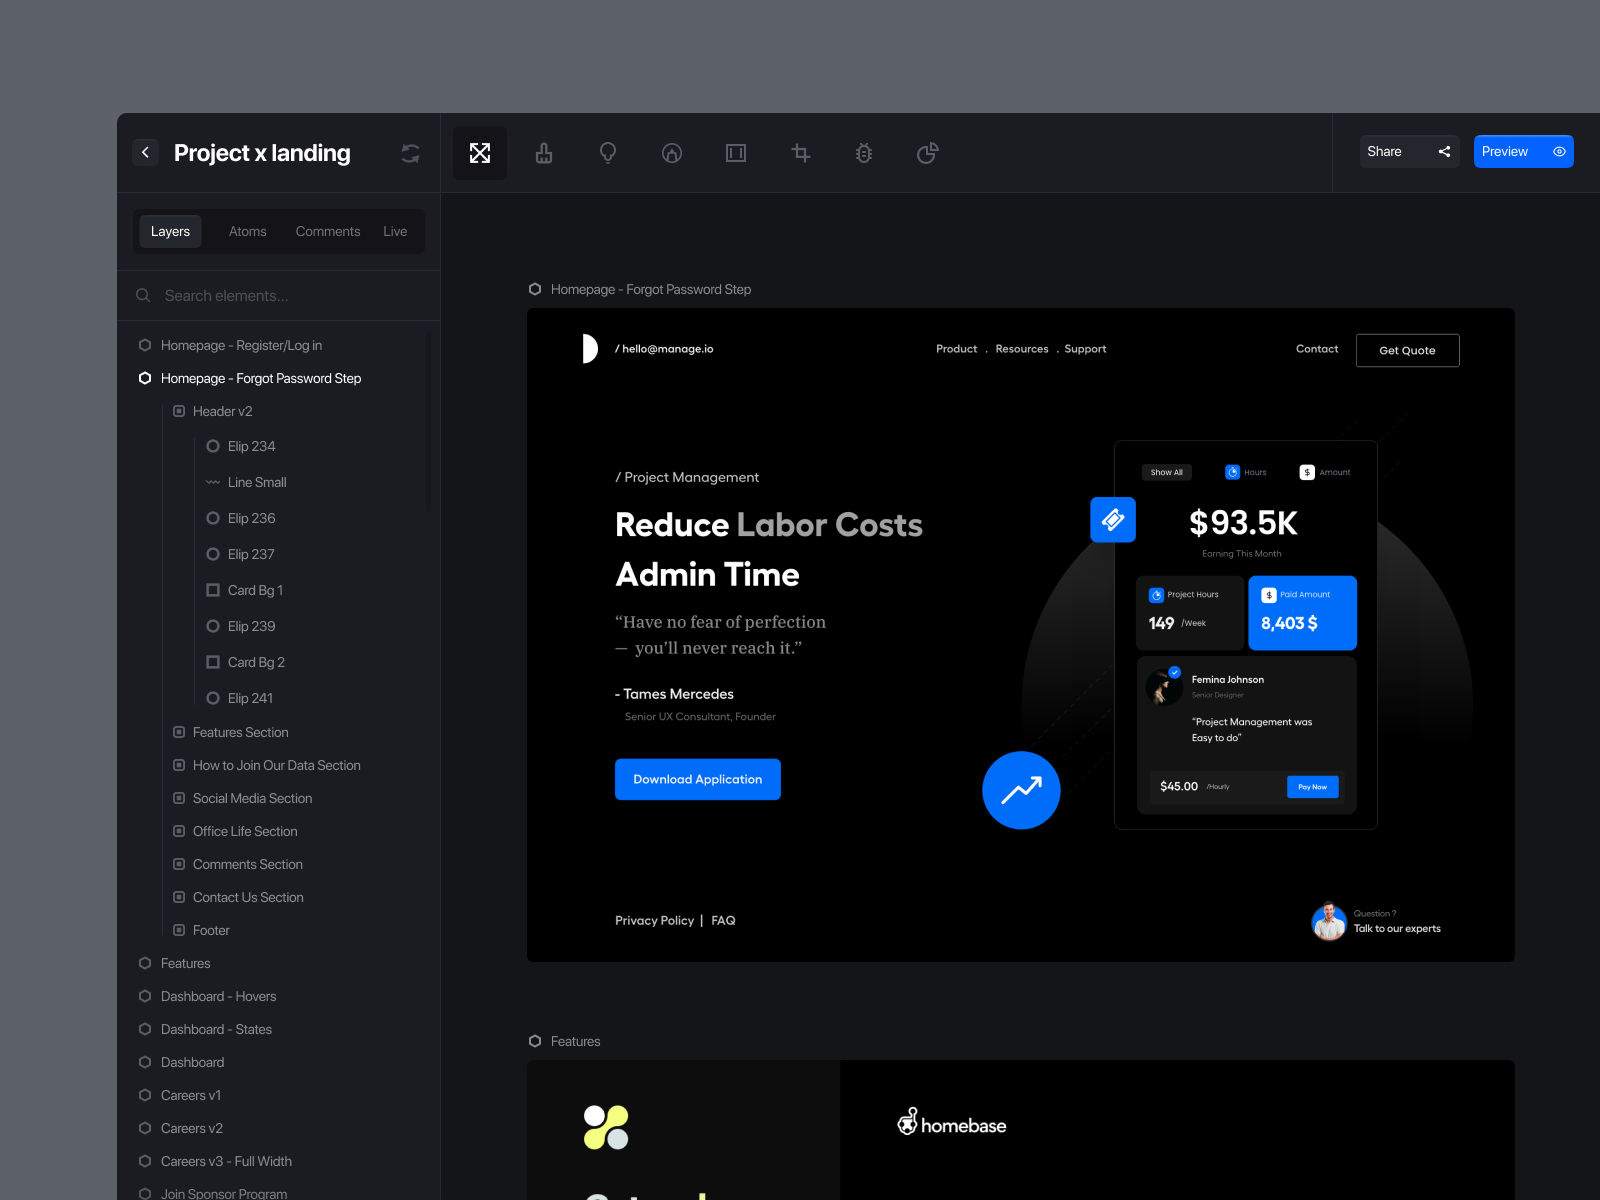Click the back arrow beside Project x landing
The image size is (1600, 1200).
[x=146, y=152]
